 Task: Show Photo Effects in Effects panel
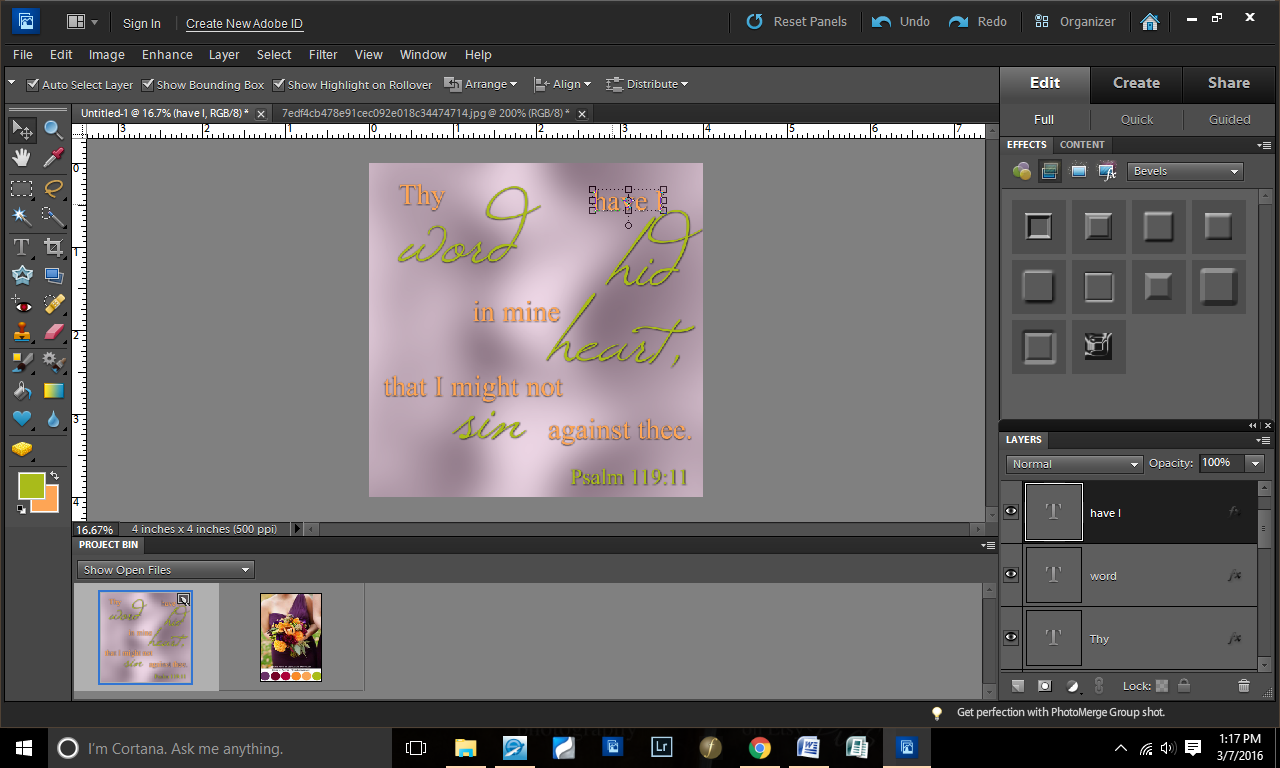tap(1078, 171)
